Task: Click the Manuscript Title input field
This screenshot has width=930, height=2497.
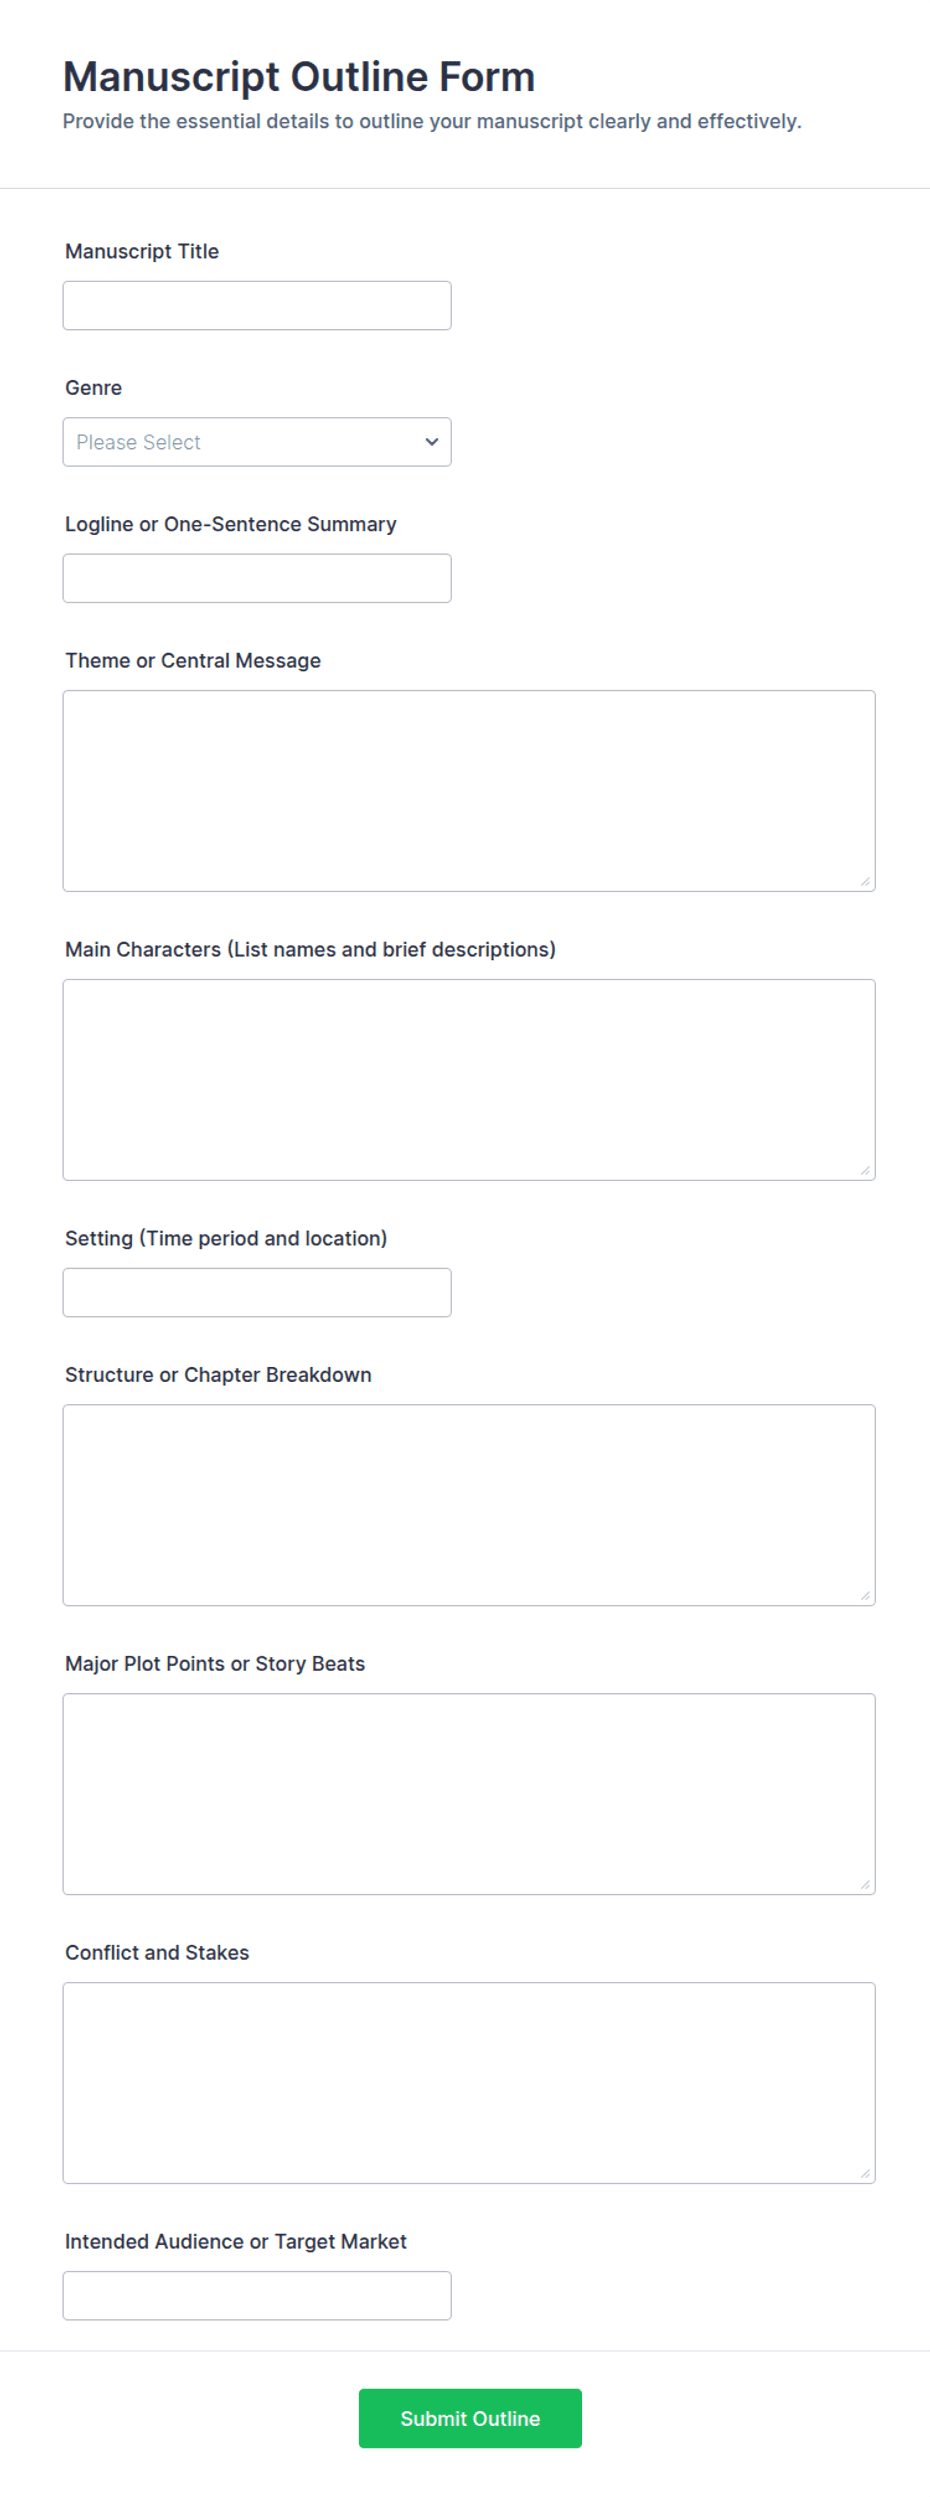Action: pyautogui.click(x=257, y=305)
